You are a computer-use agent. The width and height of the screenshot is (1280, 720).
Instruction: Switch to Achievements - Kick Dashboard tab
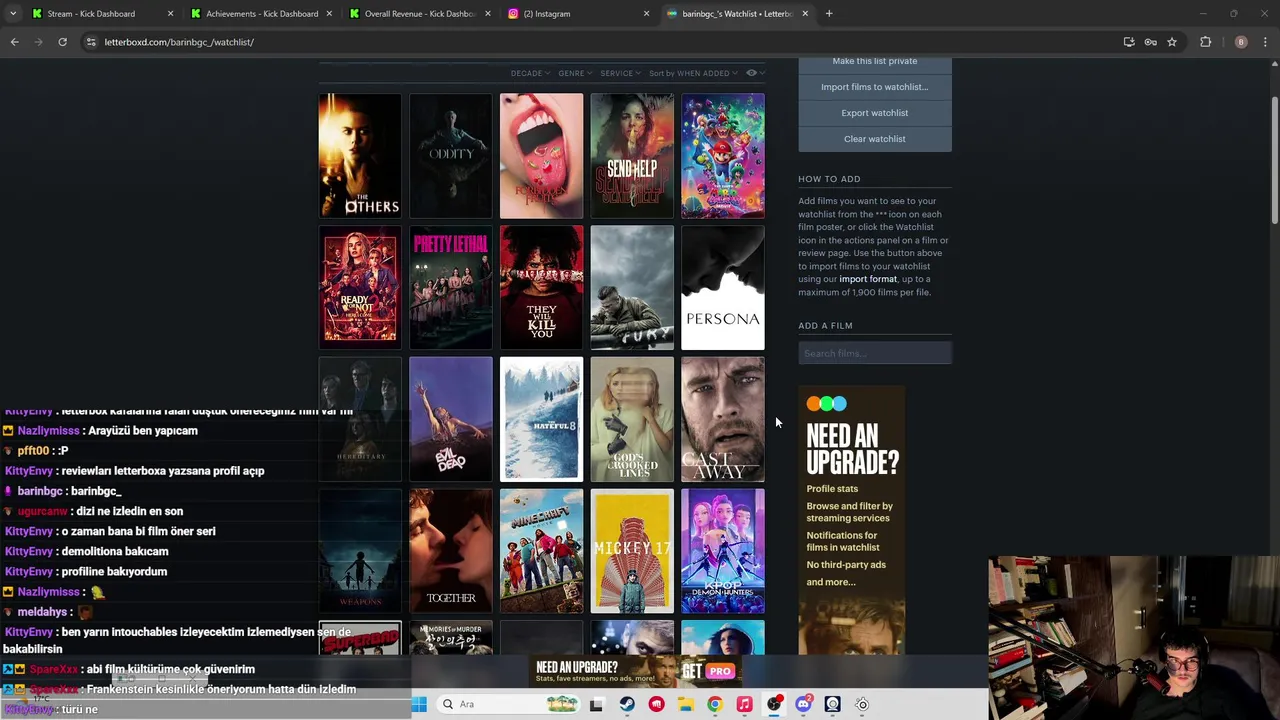(x=262, y=14)
